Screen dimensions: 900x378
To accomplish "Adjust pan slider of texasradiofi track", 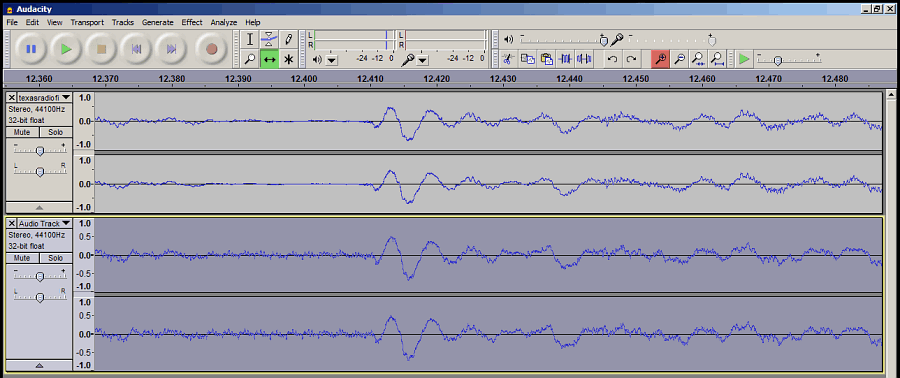I will (x=40, y=171).
